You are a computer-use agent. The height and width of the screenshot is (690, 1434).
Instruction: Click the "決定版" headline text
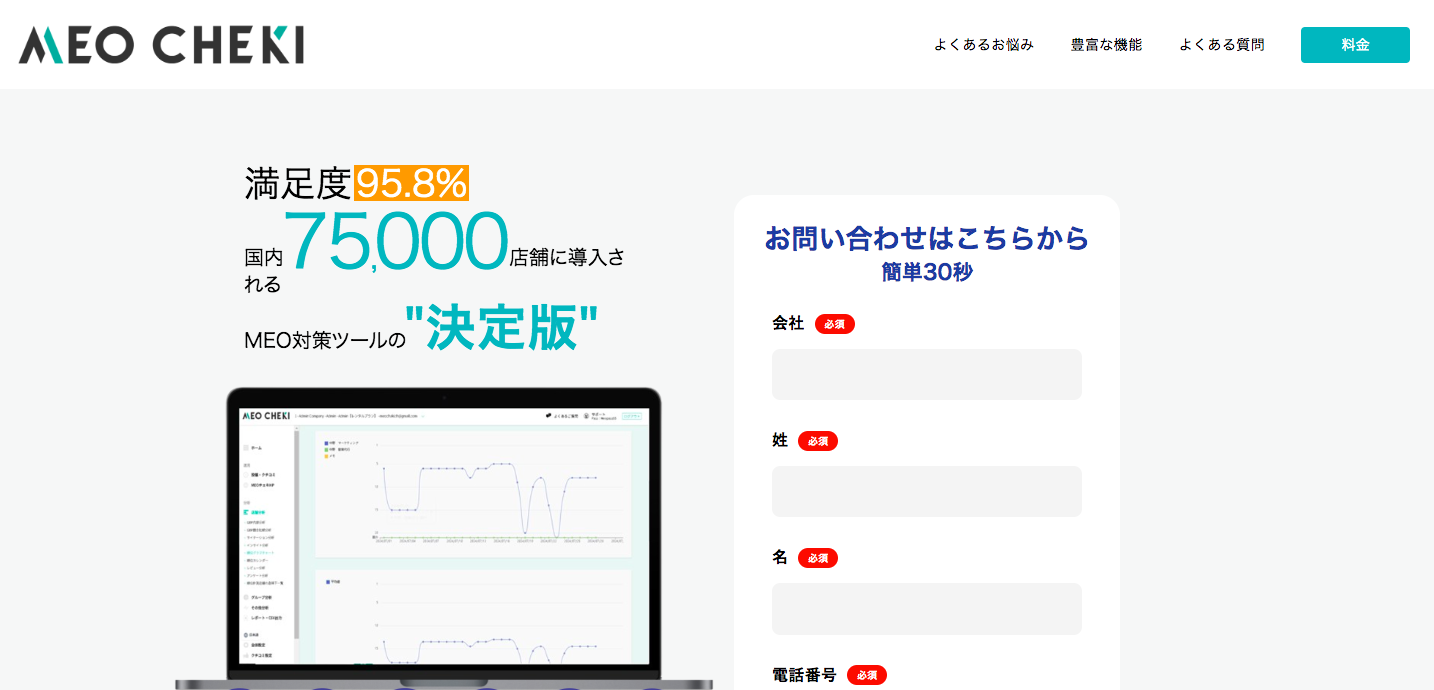501,327
